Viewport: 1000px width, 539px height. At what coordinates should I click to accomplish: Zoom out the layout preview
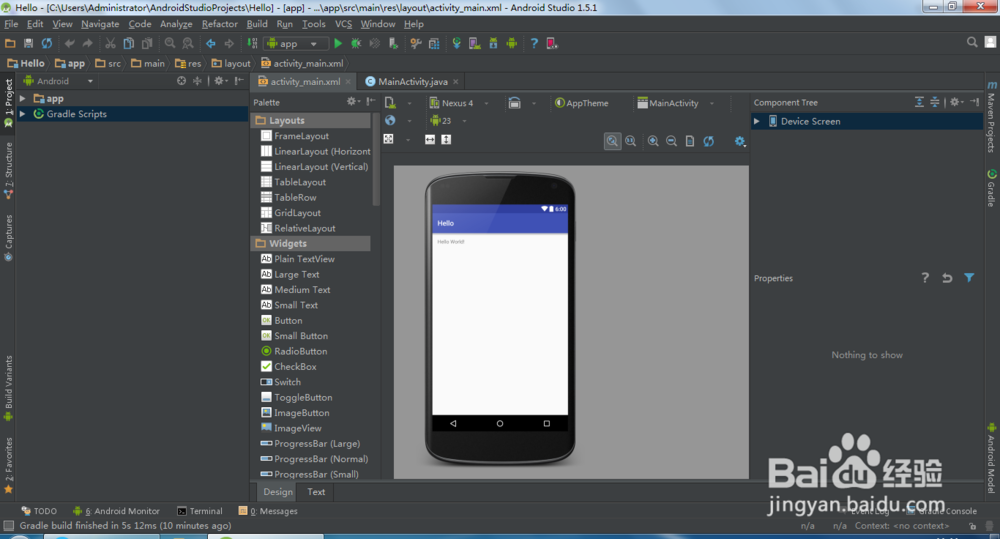[672, 141]
